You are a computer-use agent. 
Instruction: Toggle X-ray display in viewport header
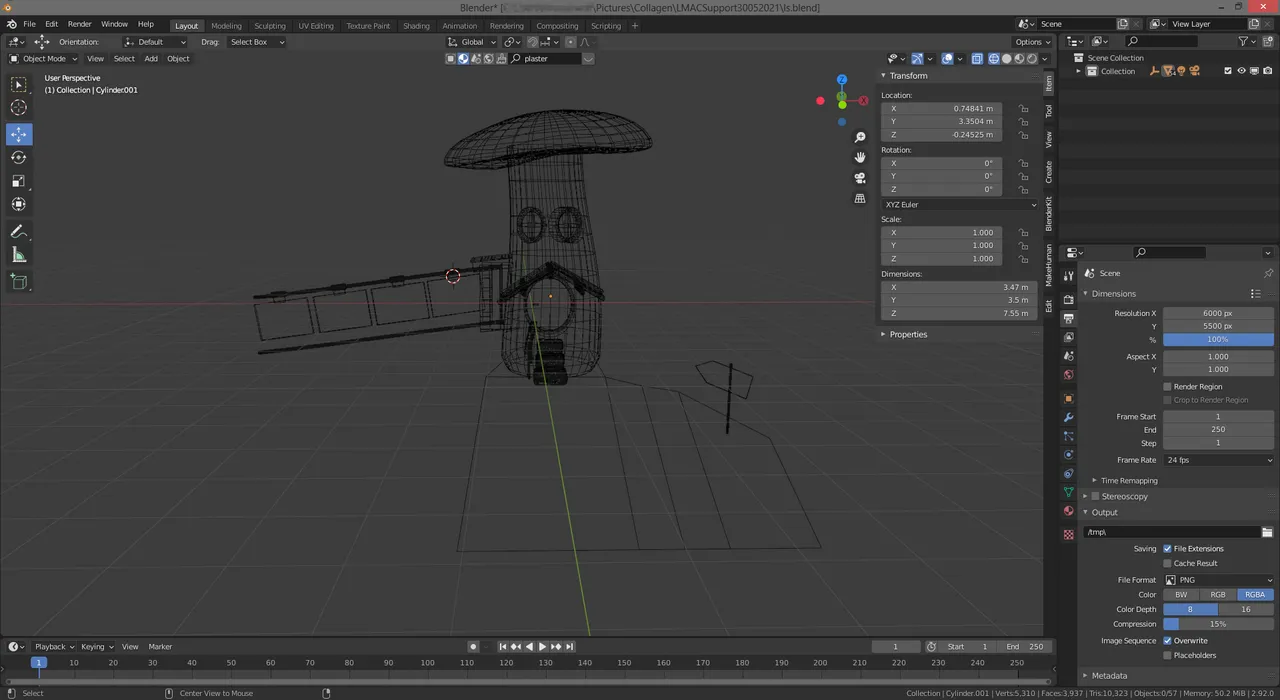[977, 58]
